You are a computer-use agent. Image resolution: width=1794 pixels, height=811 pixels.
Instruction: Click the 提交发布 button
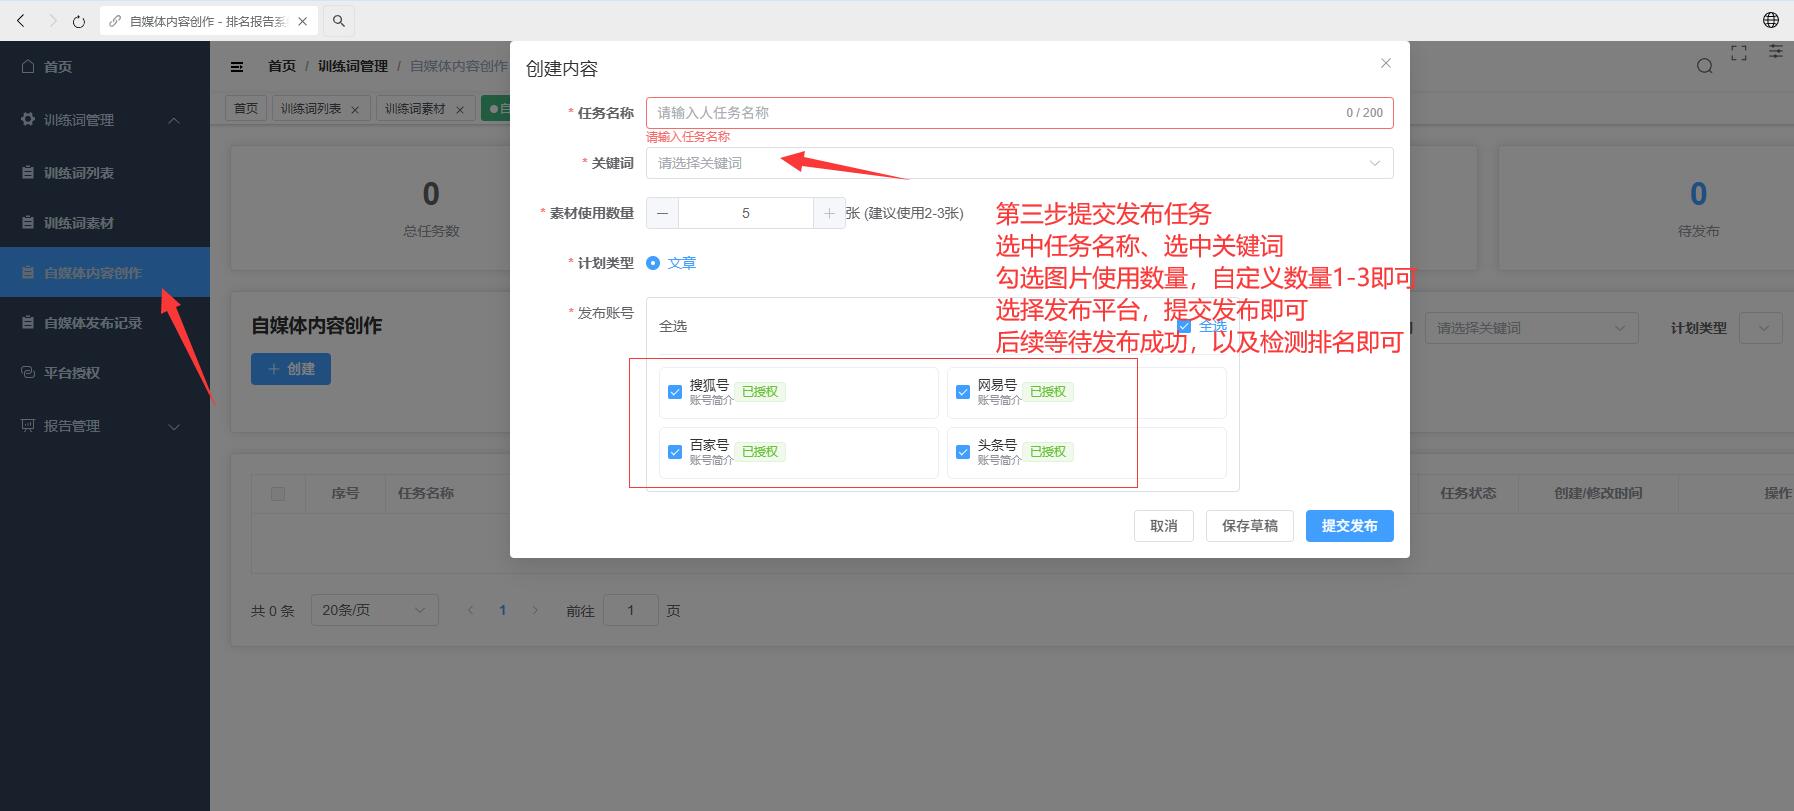coord(1349,526)
